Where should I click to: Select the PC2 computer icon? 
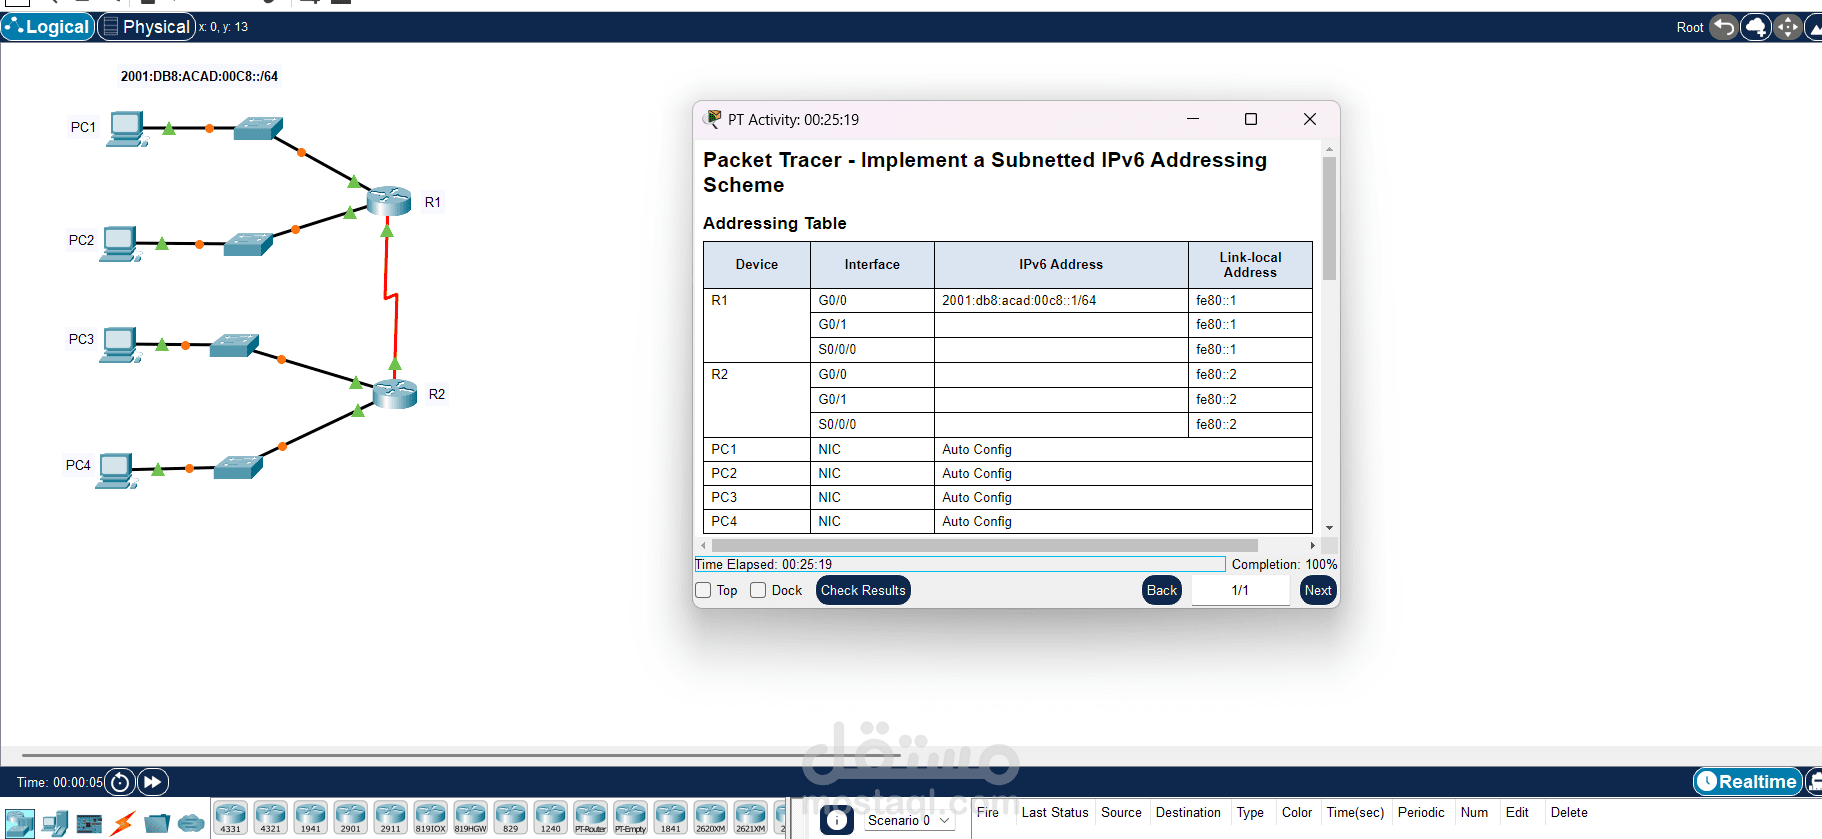click(x=121, y=243)
